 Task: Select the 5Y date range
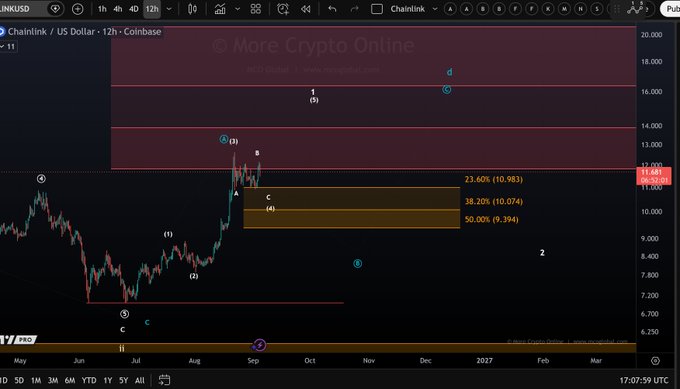click(124, 380)
